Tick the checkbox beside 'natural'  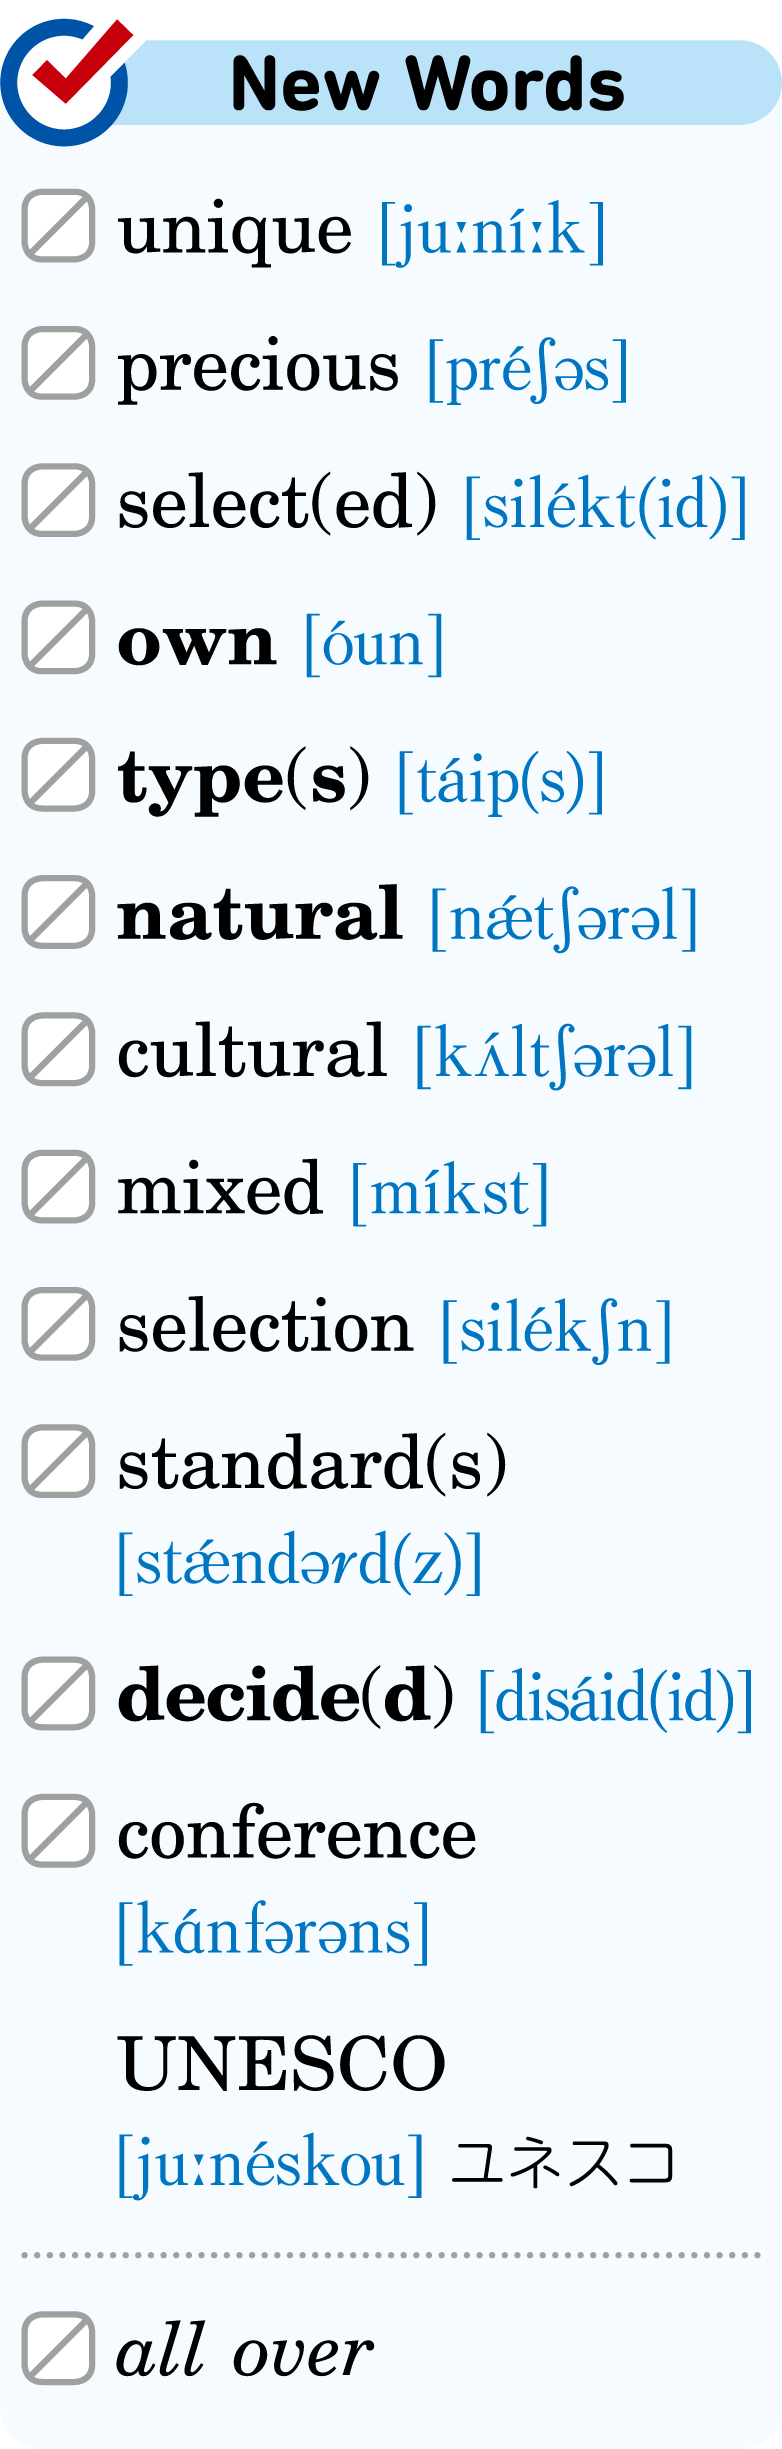[x=59, y=912]
